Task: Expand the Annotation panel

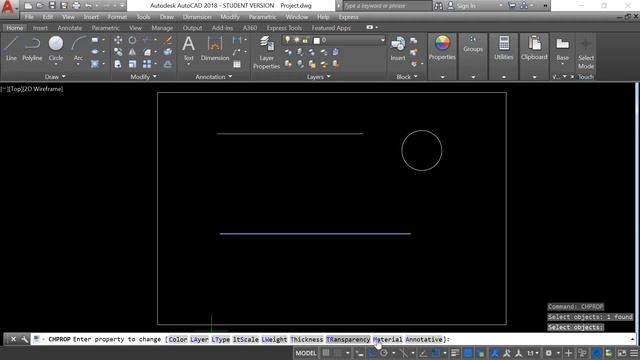Action: tap(213, 77)
